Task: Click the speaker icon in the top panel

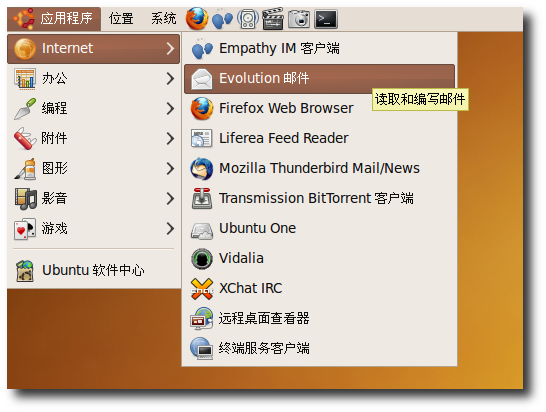Action: (248, 19)
